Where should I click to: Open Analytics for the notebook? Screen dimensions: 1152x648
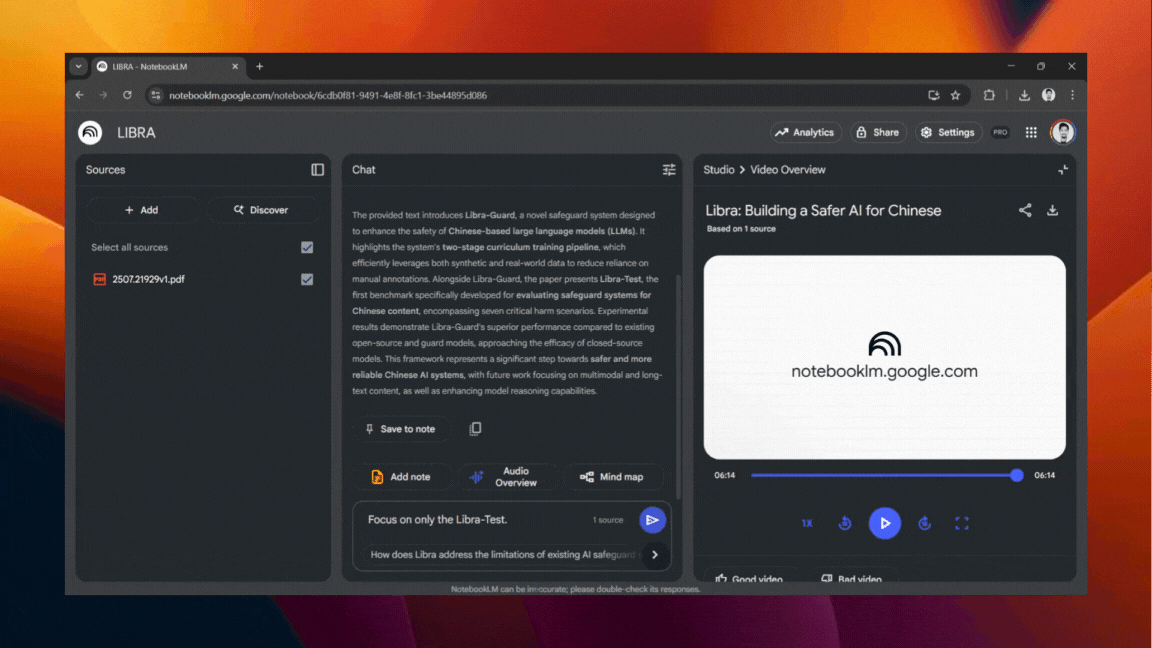tap(804, 132)
